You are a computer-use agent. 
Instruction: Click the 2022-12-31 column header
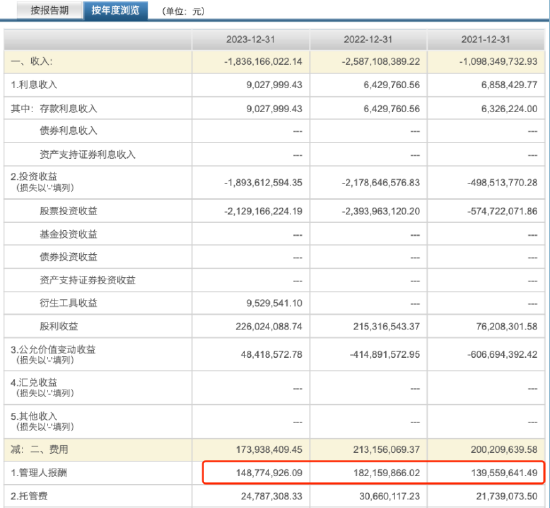[x=368, y=39]
